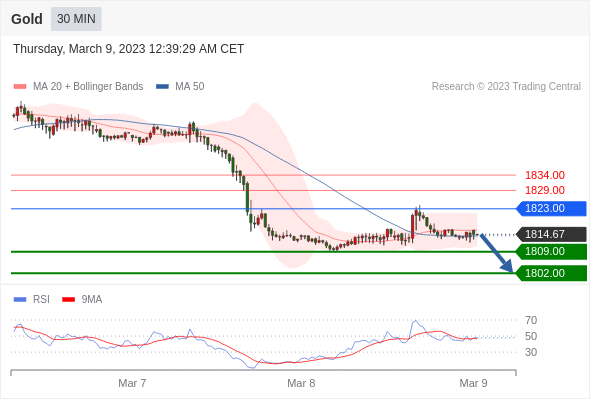590x400 pixels.
Task: Click the date Thursday, March 9, 2023 timestamp
Action: (128, 49)
